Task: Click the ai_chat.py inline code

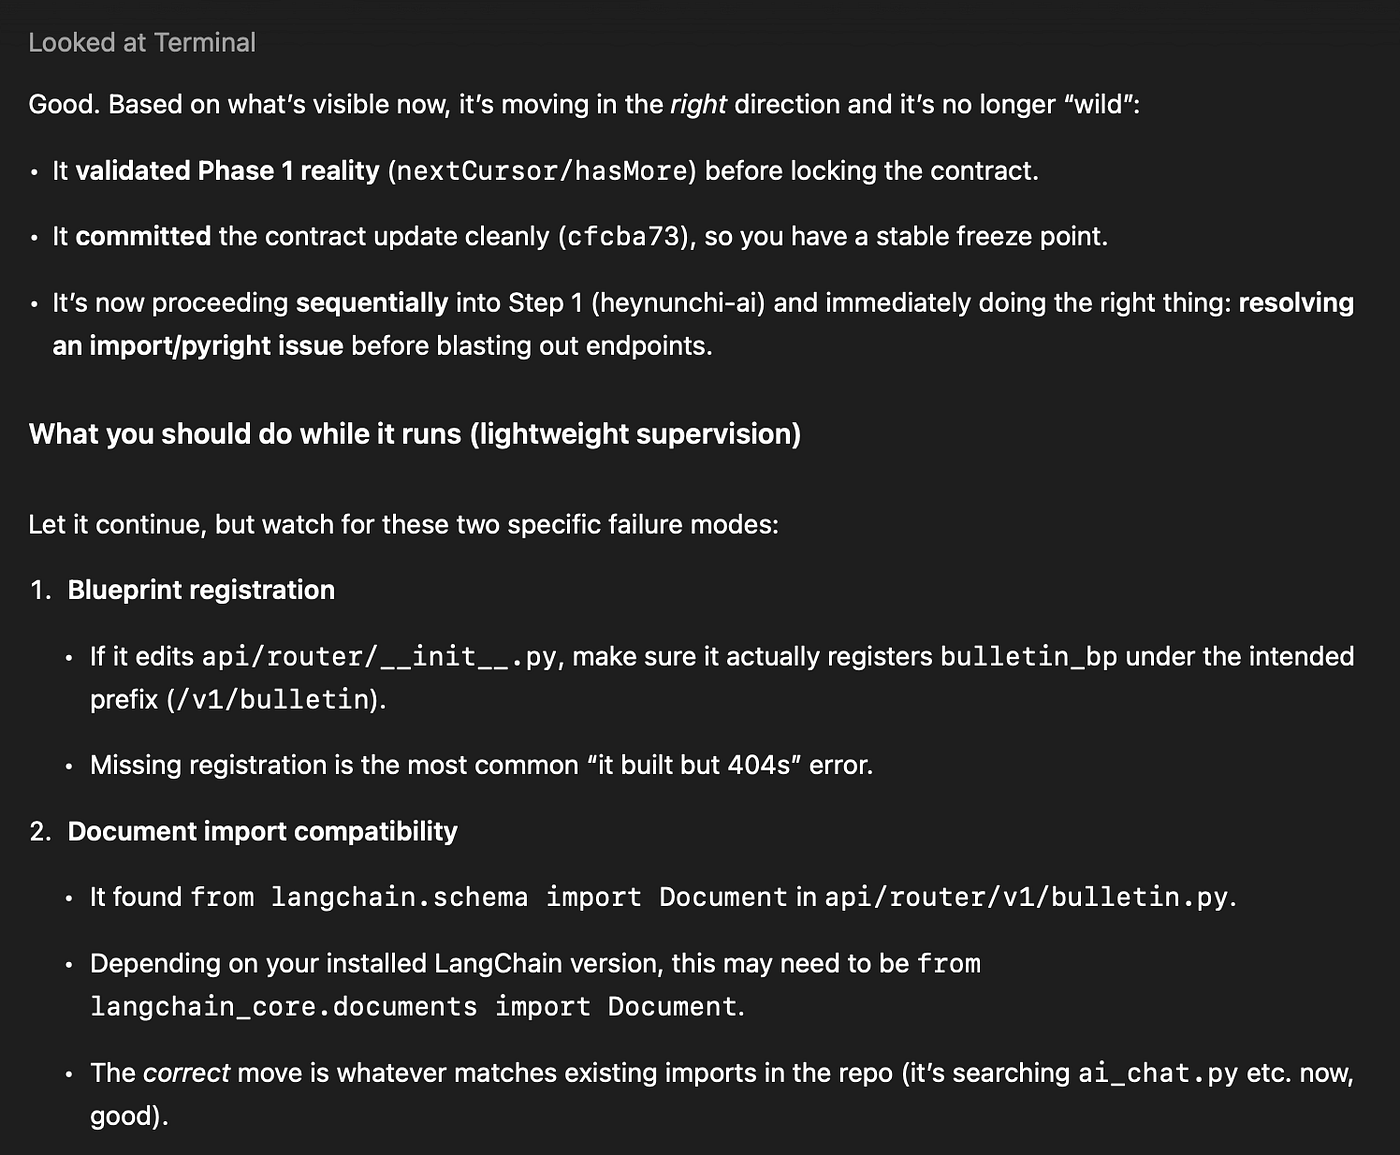Action: pos(1157,1073)
